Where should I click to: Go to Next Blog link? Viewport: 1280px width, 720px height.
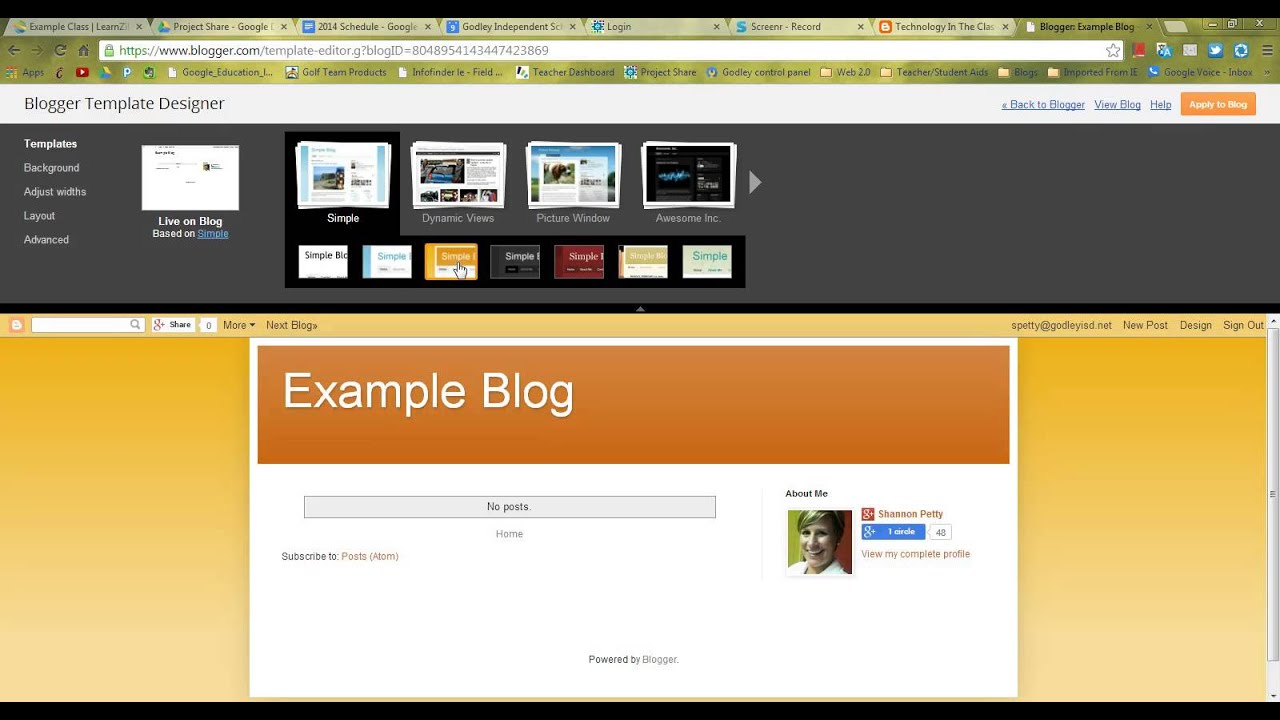pyautogui.click(x=291, y=325)
